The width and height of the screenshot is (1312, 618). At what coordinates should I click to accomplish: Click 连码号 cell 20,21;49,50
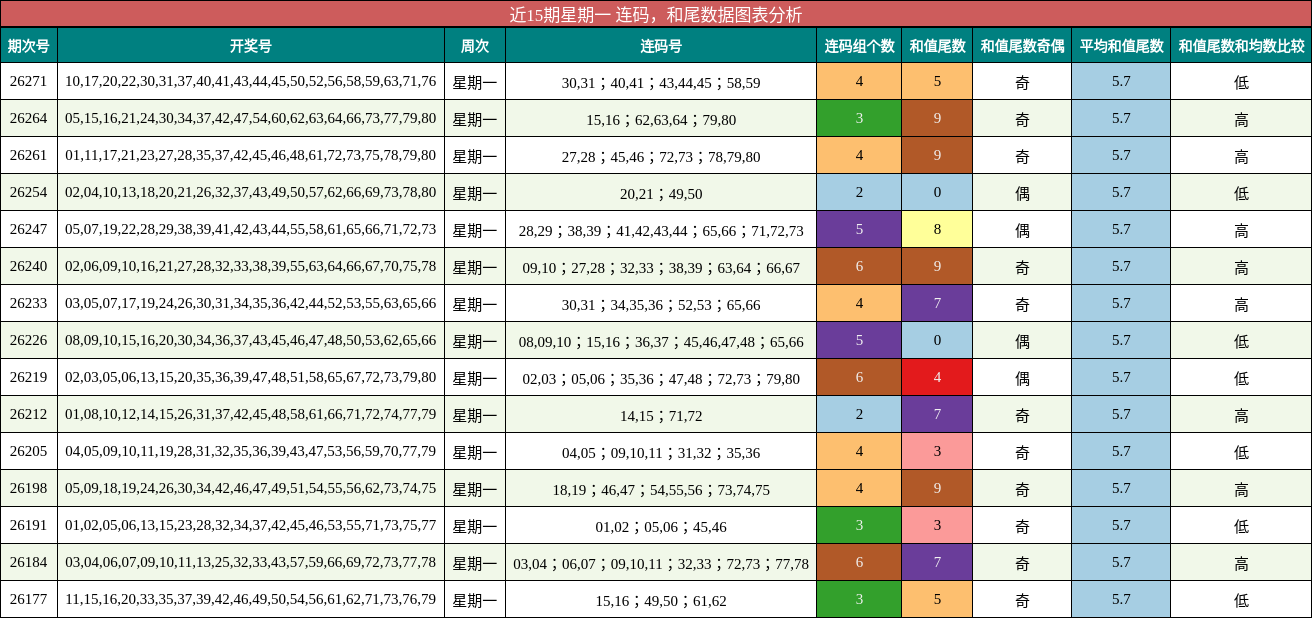pyautogui.click(x=661, y=193)
